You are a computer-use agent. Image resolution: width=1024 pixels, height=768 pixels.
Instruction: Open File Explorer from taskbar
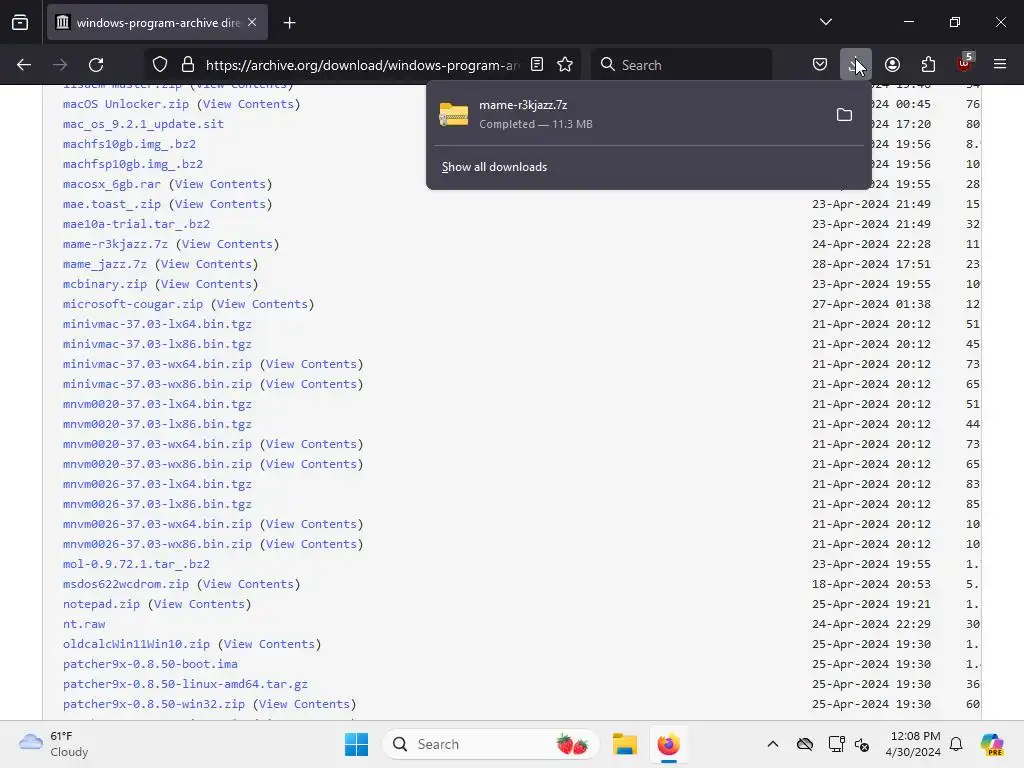coord(624,744)
